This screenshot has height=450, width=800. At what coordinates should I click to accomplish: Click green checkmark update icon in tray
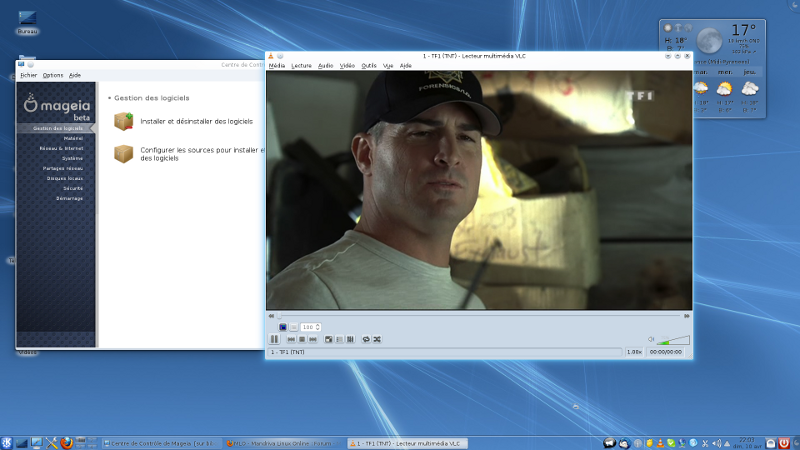671,443
